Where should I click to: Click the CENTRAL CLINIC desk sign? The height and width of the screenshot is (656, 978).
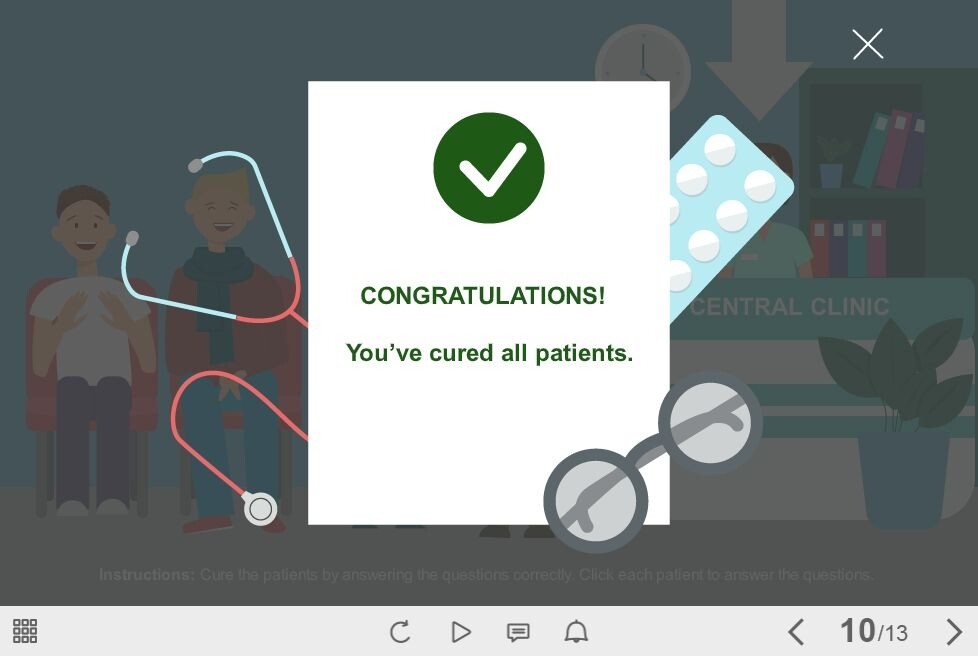(790, 307)
